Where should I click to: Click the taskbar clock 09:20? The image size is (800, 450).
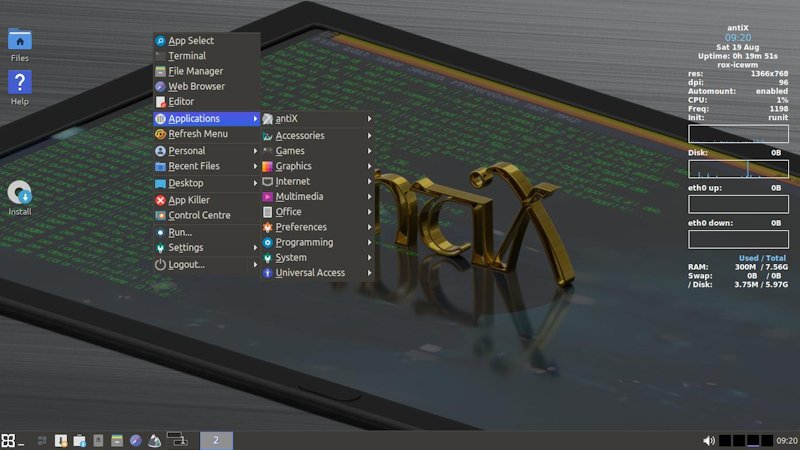pyautogui.click(x=786, y=440)
